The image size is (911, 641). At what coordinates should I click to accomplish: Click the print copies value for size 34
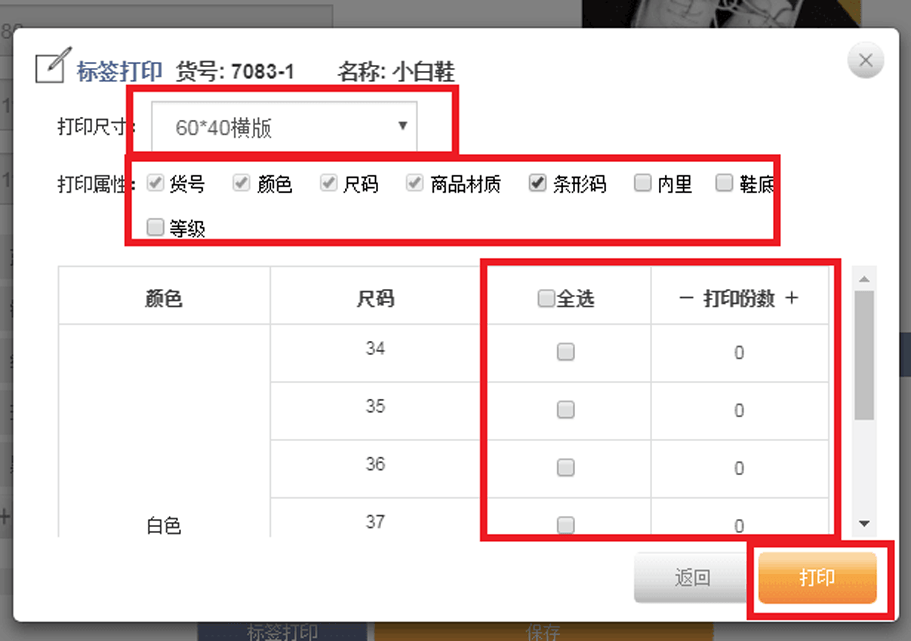point(739,353)
